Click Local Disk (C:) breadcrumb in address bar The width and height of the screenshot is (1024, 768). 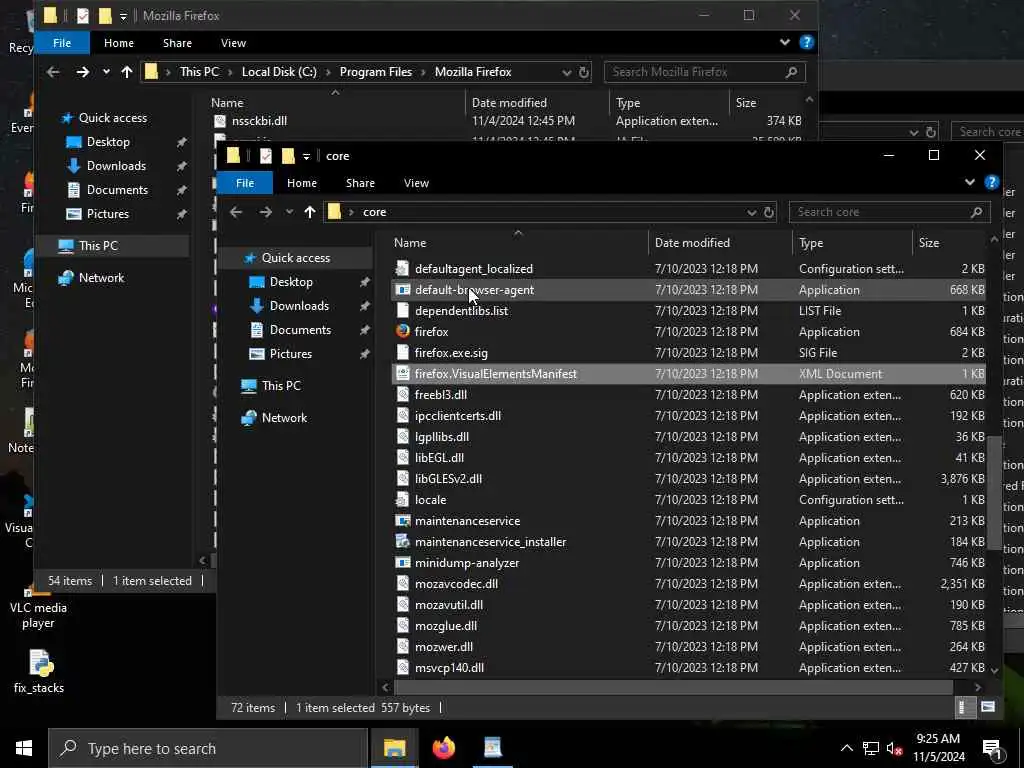(279, 72)
